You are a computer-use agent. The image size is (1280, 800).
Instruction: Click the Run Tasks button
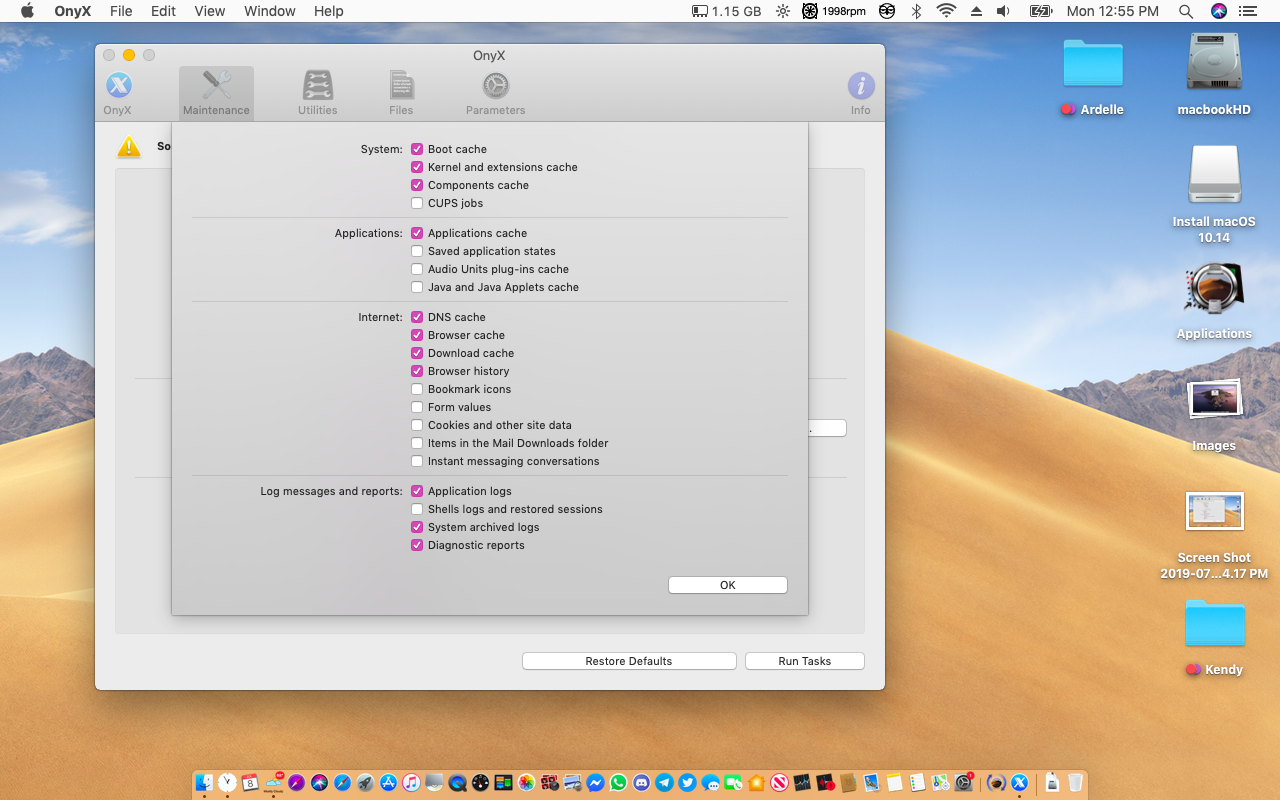pyautogui.click(x=805, y=661)
